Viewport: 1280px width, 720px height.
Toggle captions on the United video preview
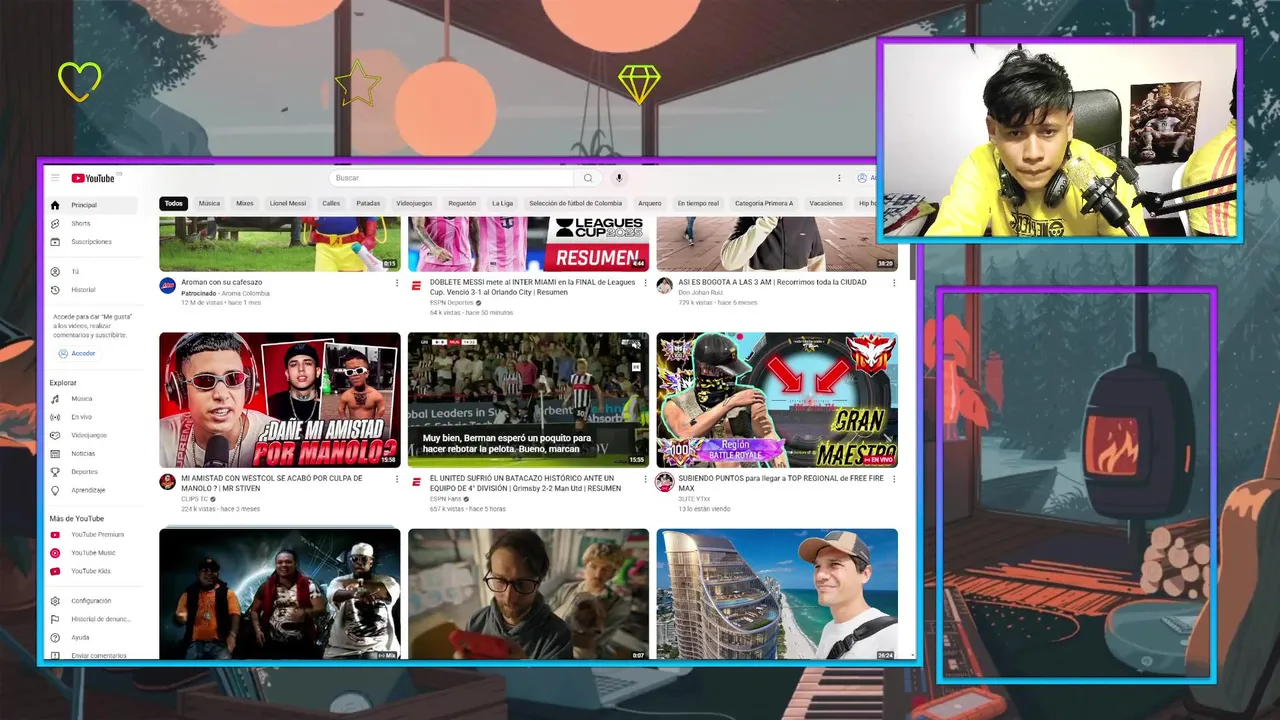tap(636, 366)
